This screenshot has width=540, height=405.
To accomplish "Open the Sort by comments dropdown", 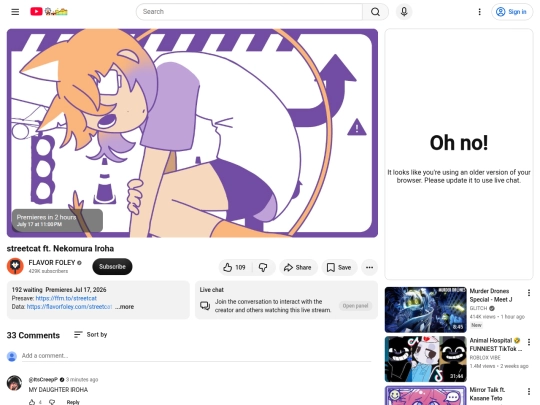I will pyautogui.click(x=91, y=334).
